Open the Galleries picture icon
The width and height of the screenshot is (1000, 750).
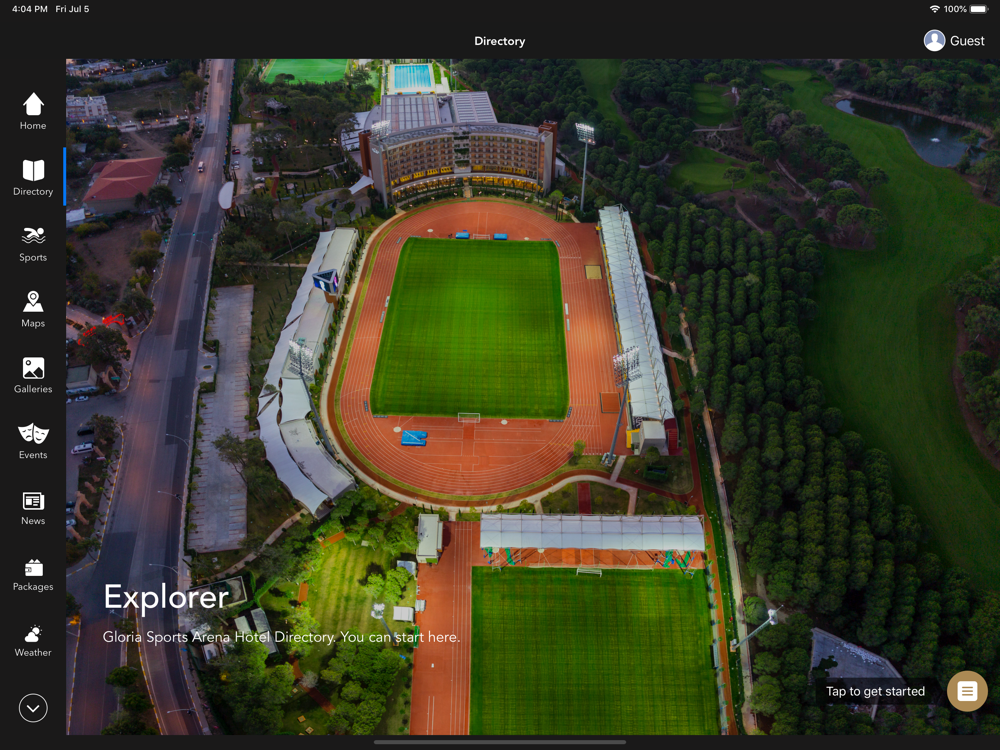33,368
